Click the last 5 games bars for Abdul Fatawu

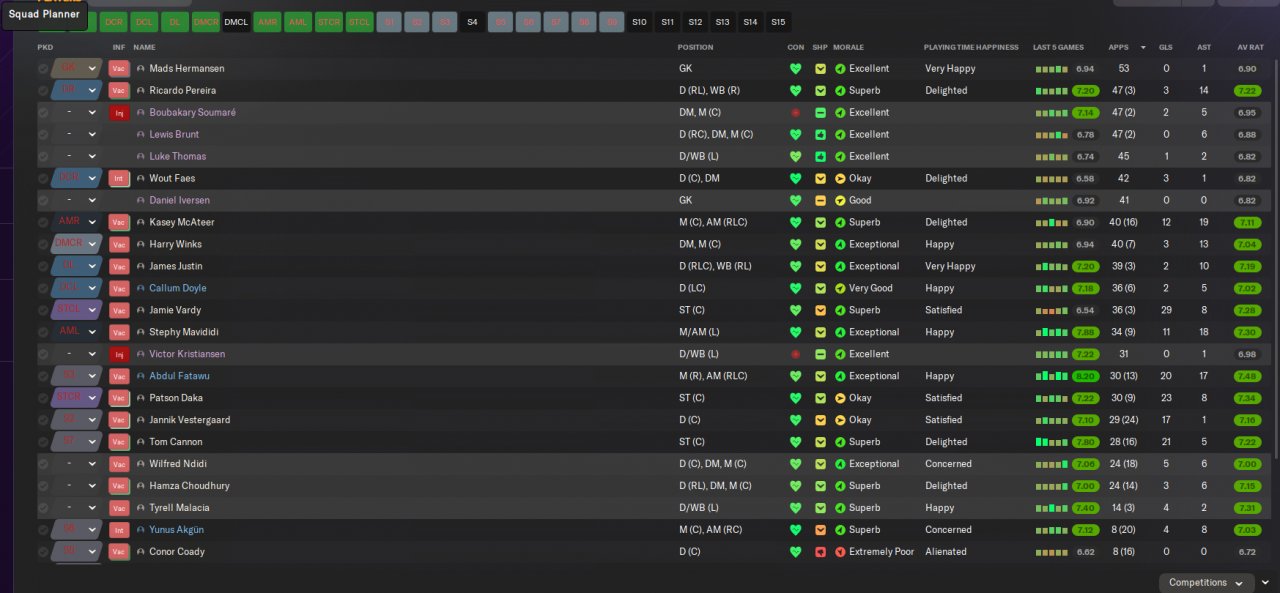(1051, 376)
